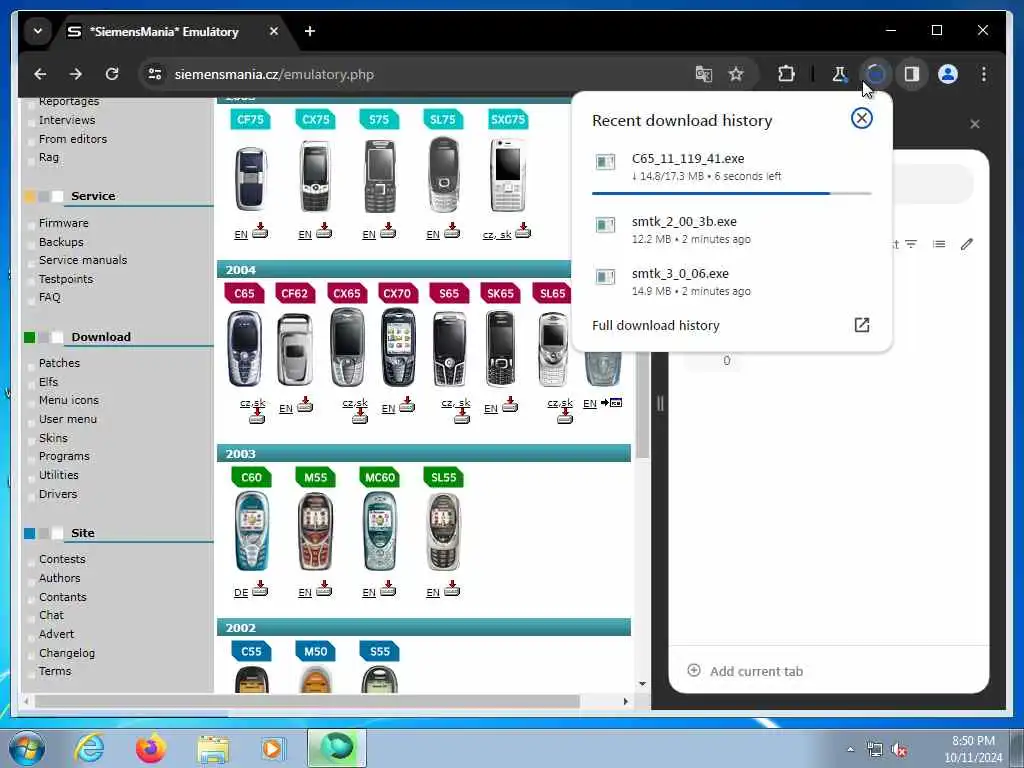Add current tab in side panel
1024x768 pixels.
[x=745, y=671]
